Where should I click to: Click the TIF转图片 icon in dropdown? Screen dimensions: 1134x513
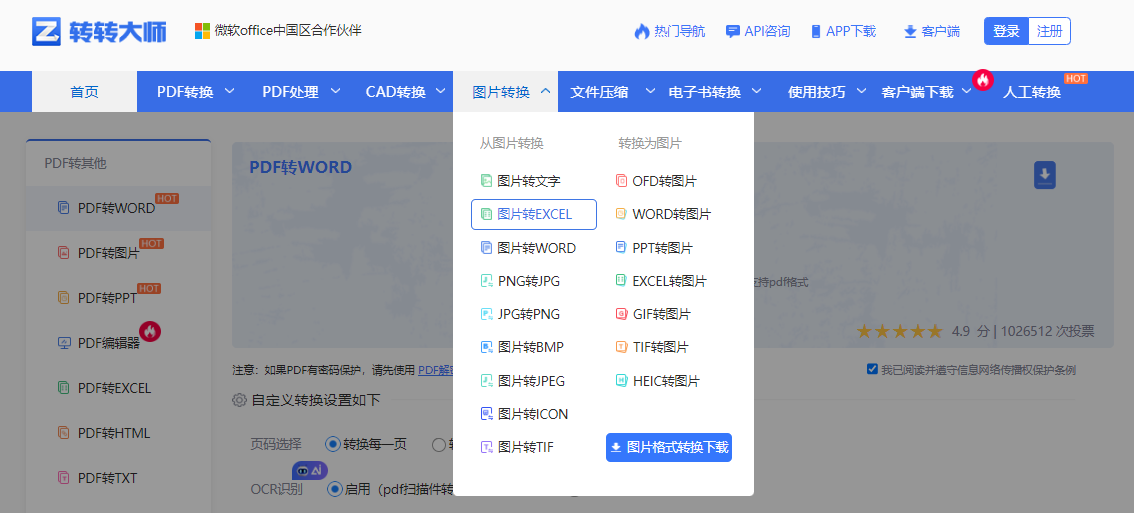point(621,347)
